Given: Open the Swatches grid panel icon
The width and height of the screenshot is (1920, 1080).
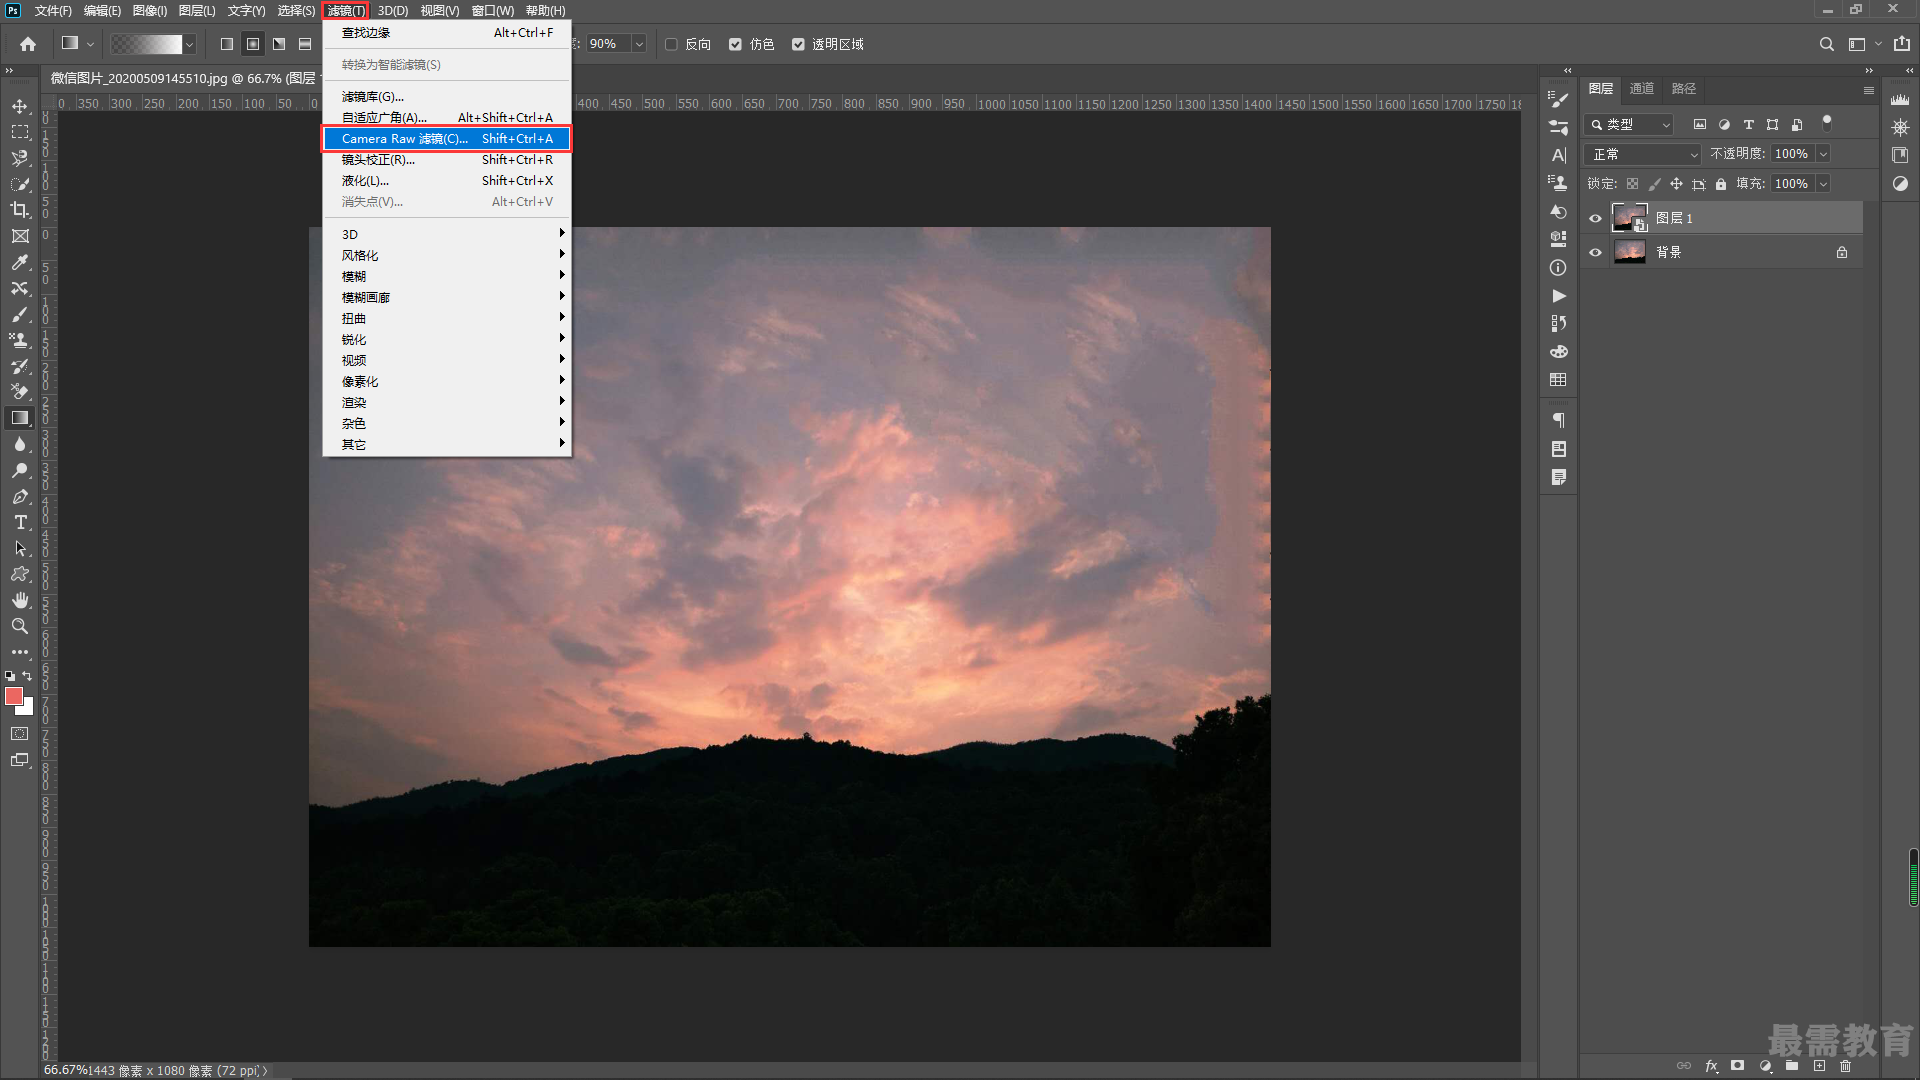Looking at the screenshot, I should click(x=1558, y=380).
